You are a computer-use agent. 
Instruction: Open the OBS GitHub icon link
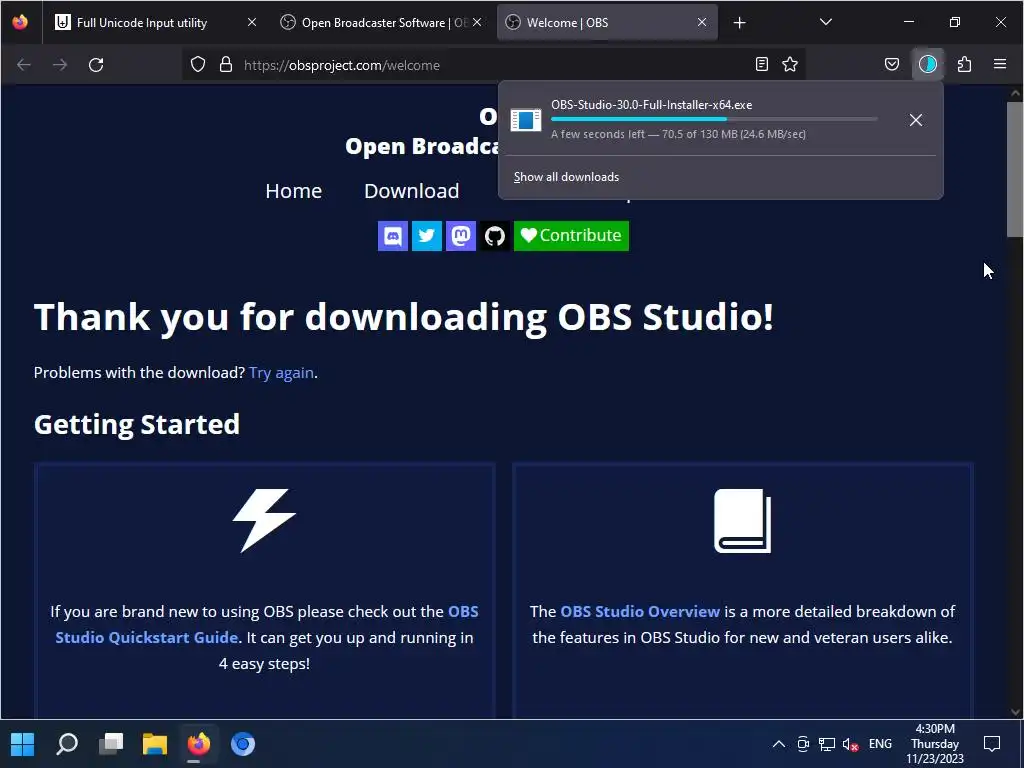[494, 236]
